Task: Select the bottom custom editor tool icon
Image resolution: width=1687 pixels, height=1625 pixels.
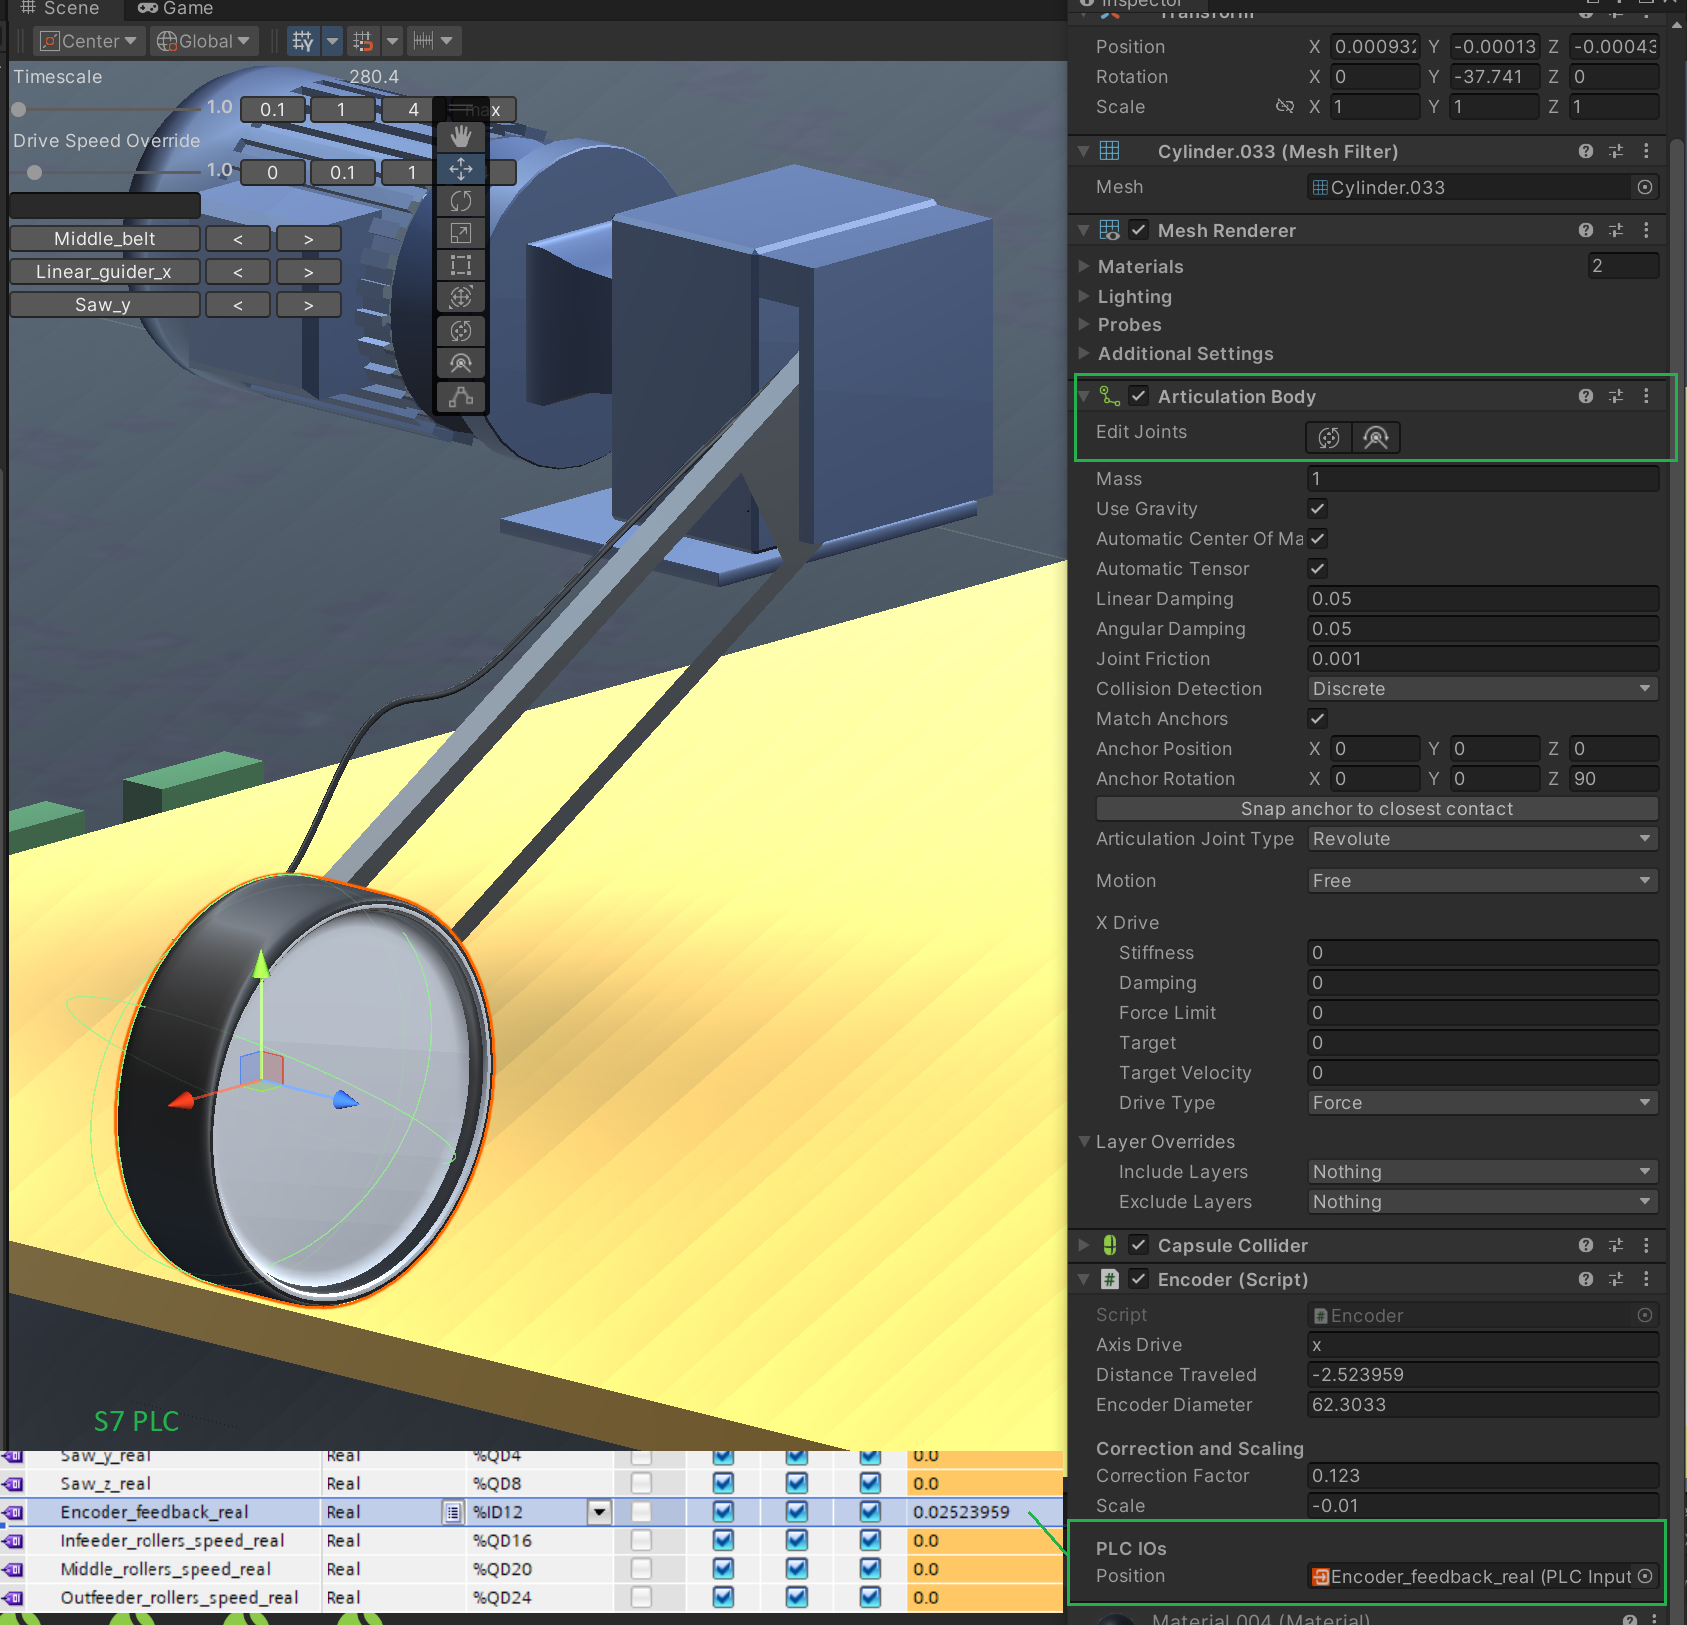Action: 461,397
